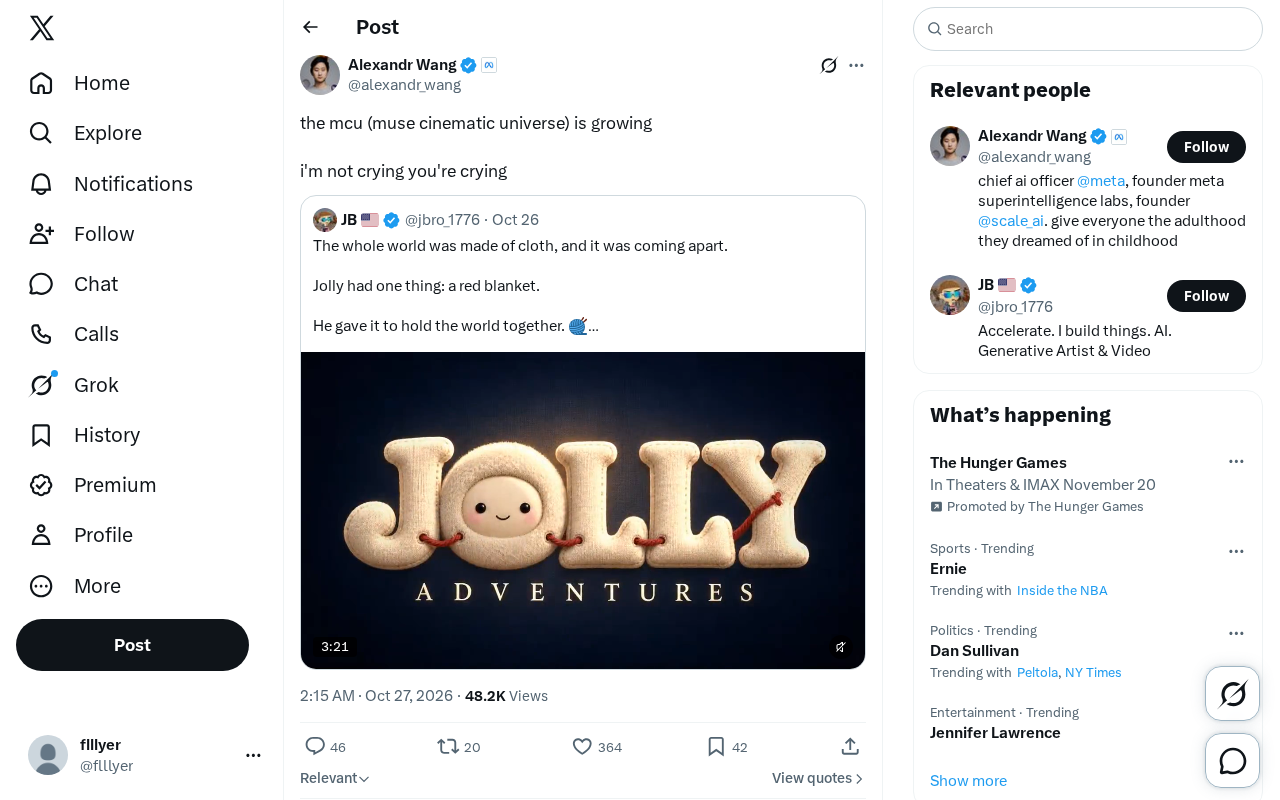Click Show more under What's happening

tap(968, 781)
